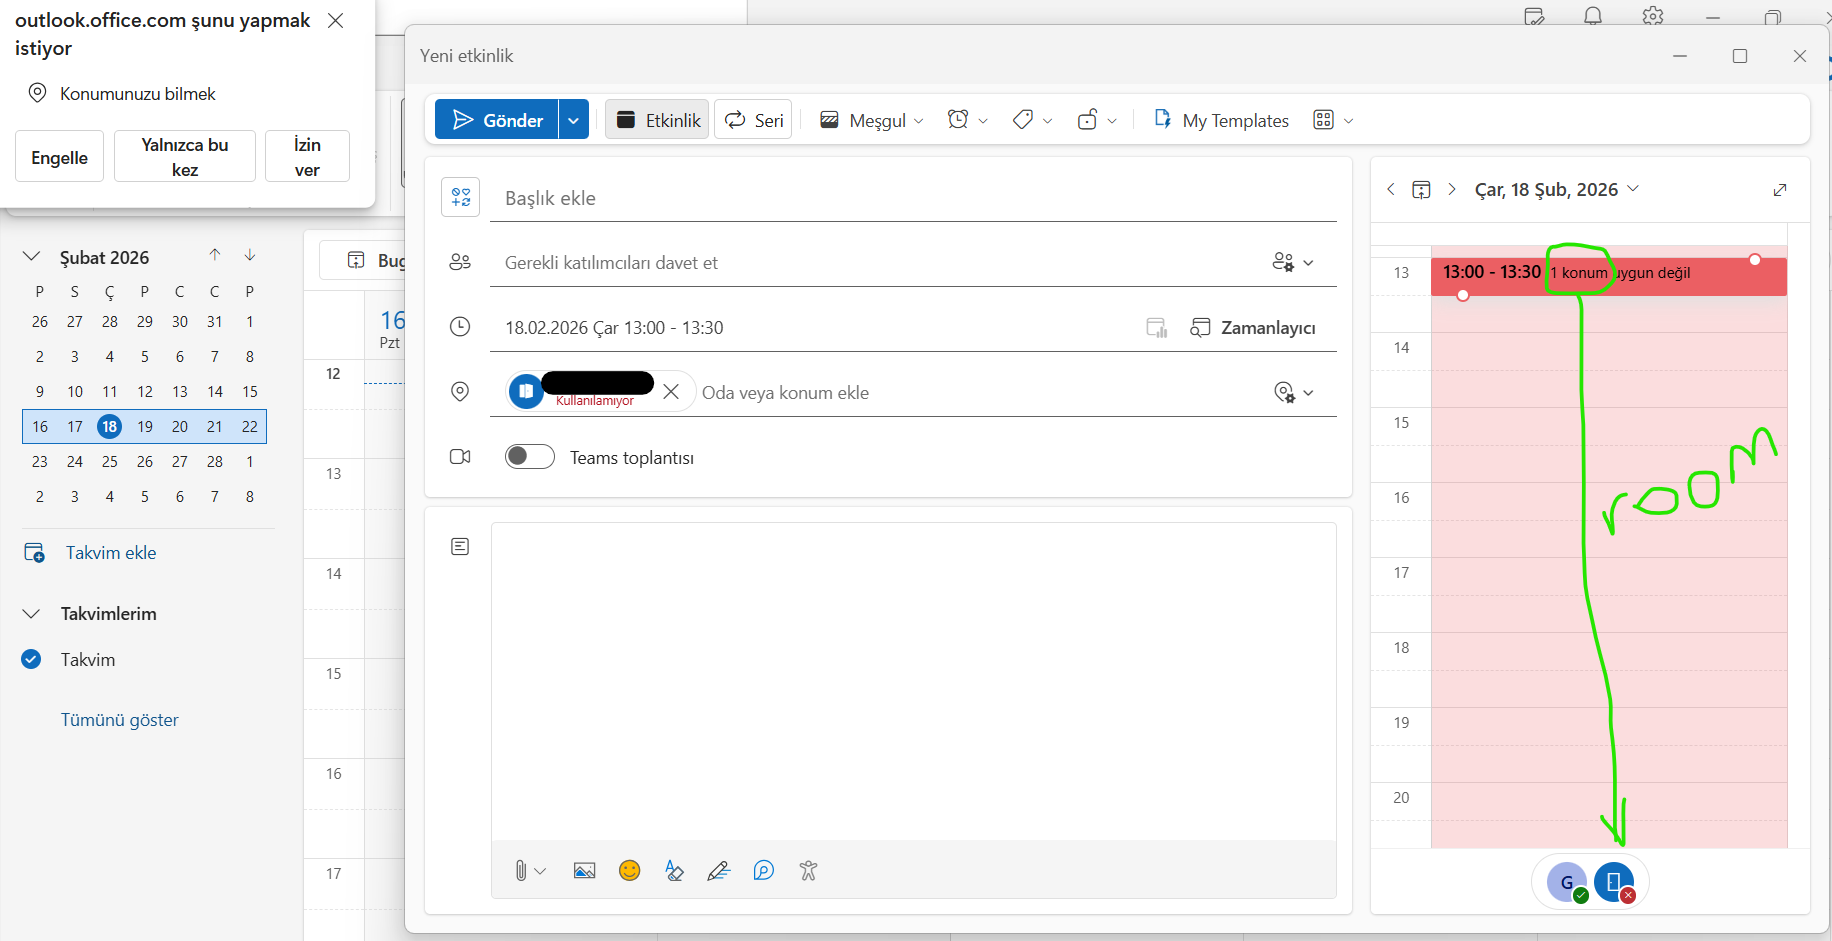Uncheck the Takvim calendar checkbox
The image size is (1832, 941).
(32, 659)
